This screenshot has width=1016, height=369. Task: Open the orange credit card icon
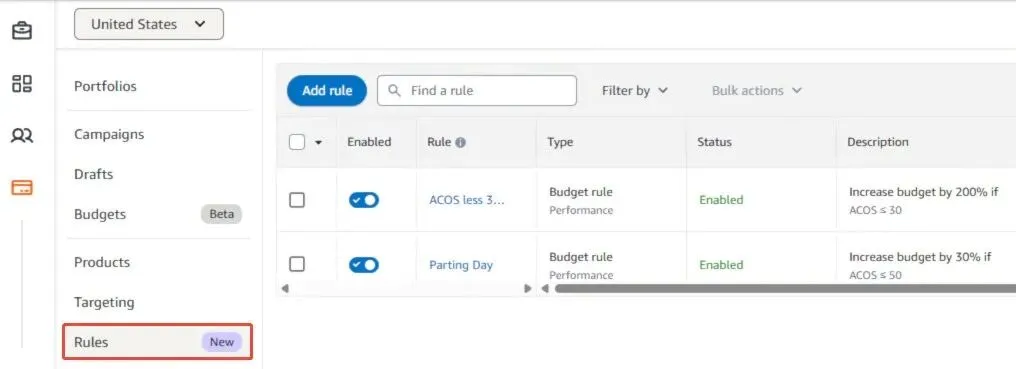click(x=22, y=188)
